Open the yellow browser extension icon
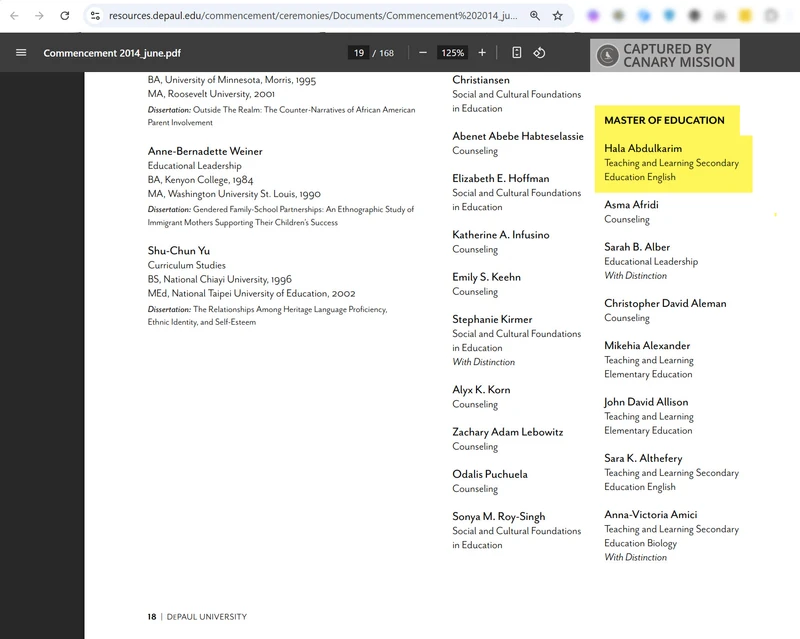This screenshot has height=639, width=800. pos(745,16)
